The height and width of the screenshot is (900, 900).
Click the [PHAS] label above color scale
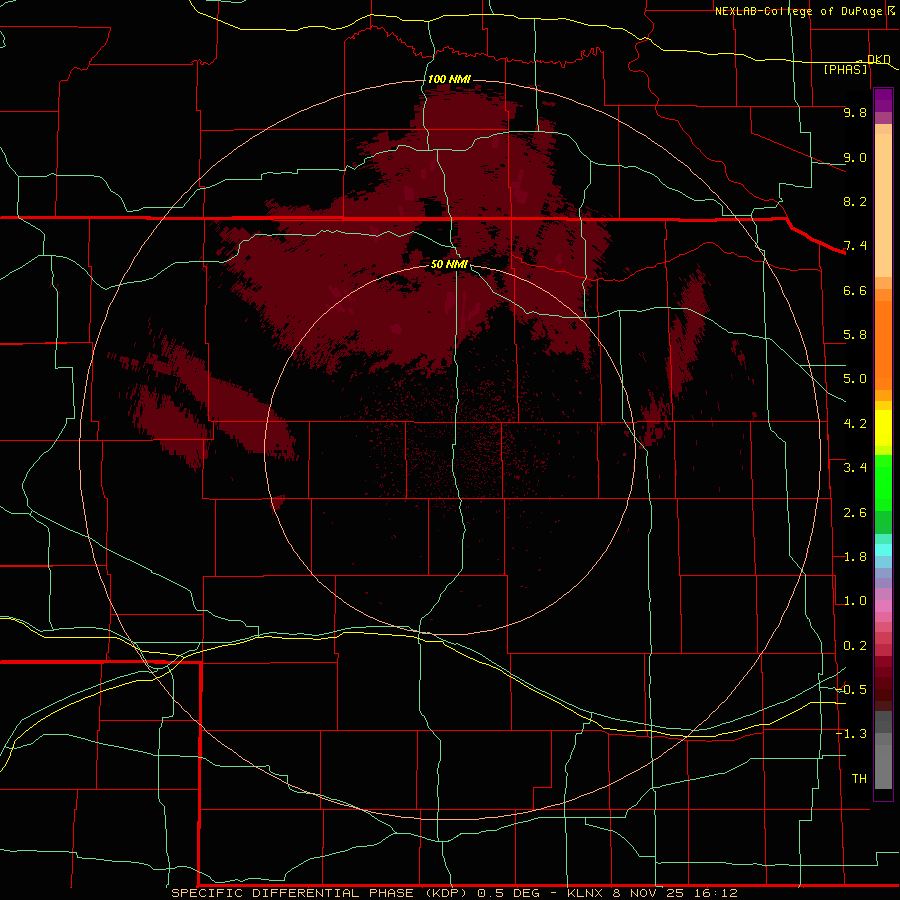pyautogui.click(x=846, y=69)
